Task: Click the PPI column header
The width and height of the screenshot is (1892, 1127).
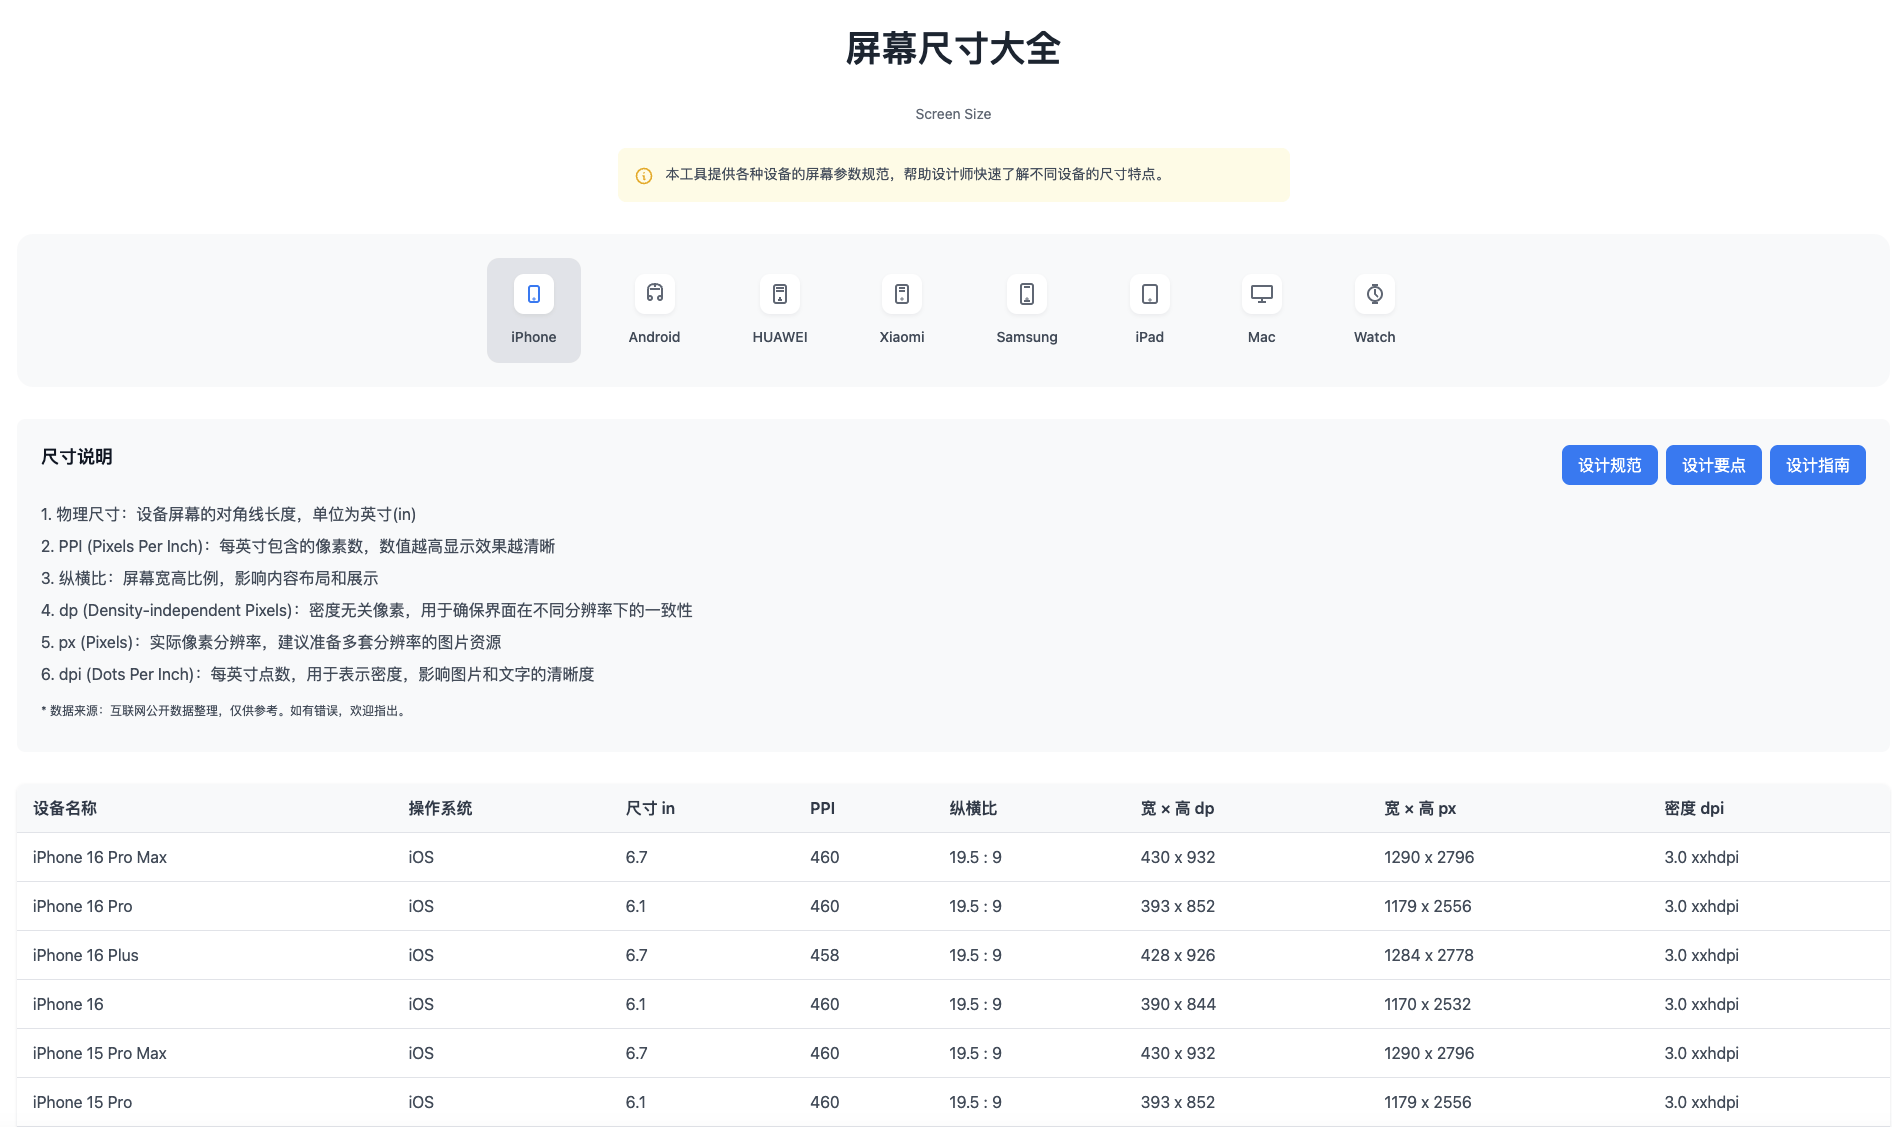Action: (x=822, y=808)
